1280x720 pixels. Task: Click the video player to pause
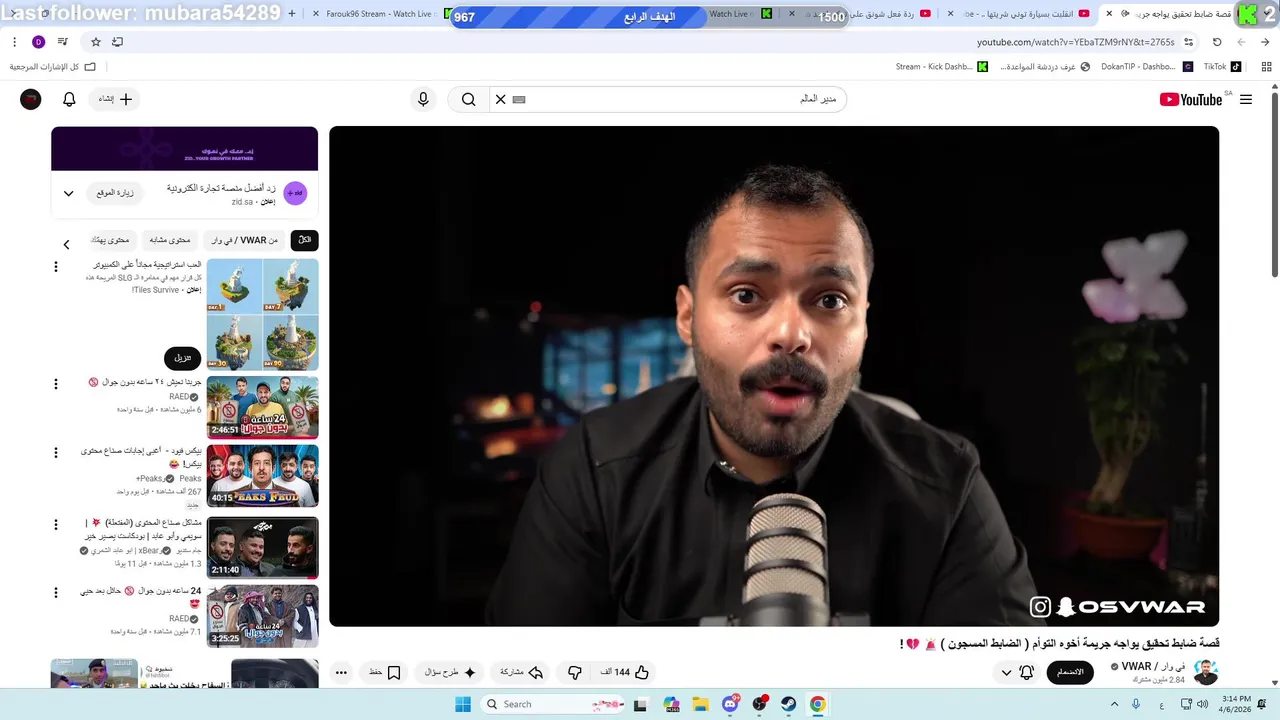(x=774, y=376)
